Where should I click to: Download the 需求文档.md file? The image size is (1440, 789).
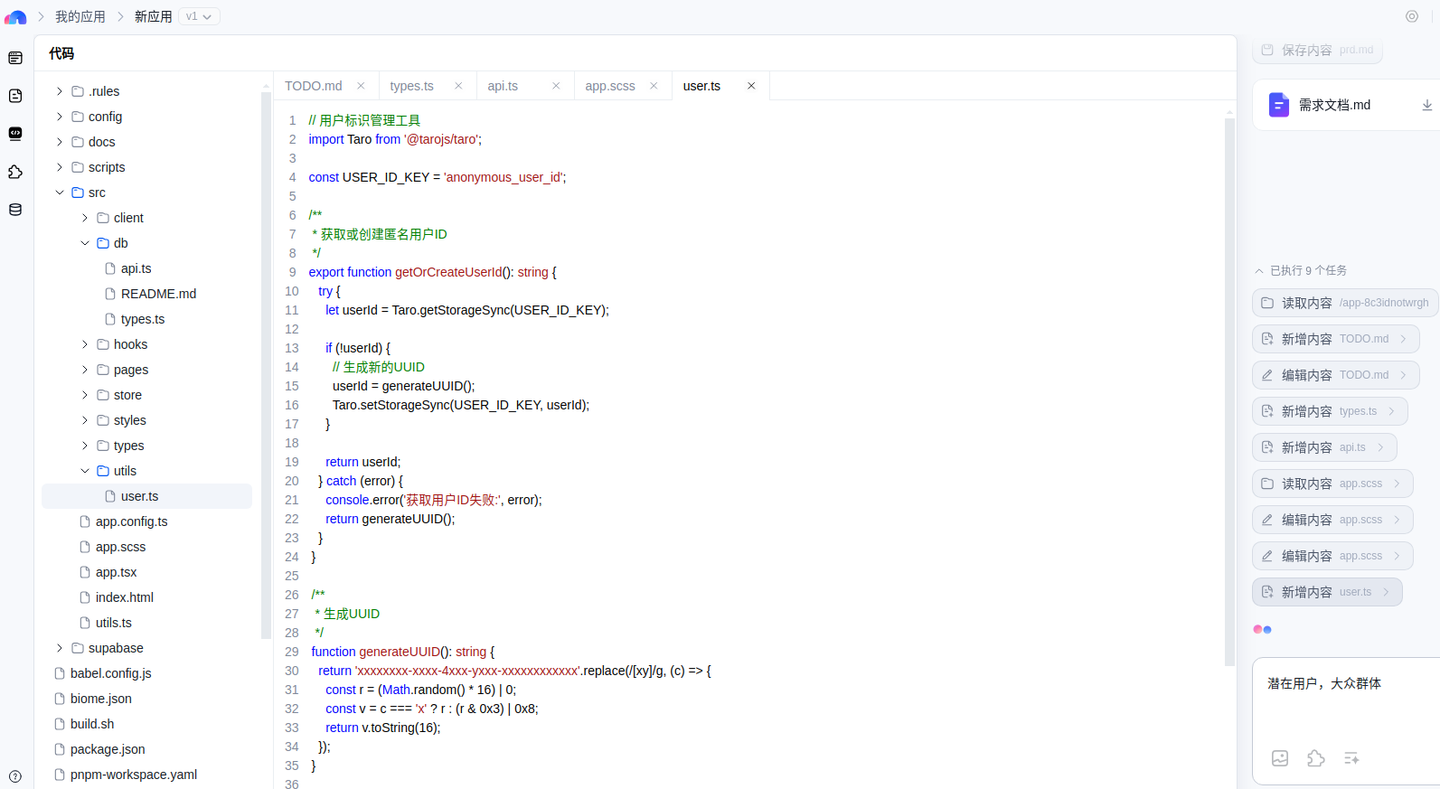[x=1426, y=105]
